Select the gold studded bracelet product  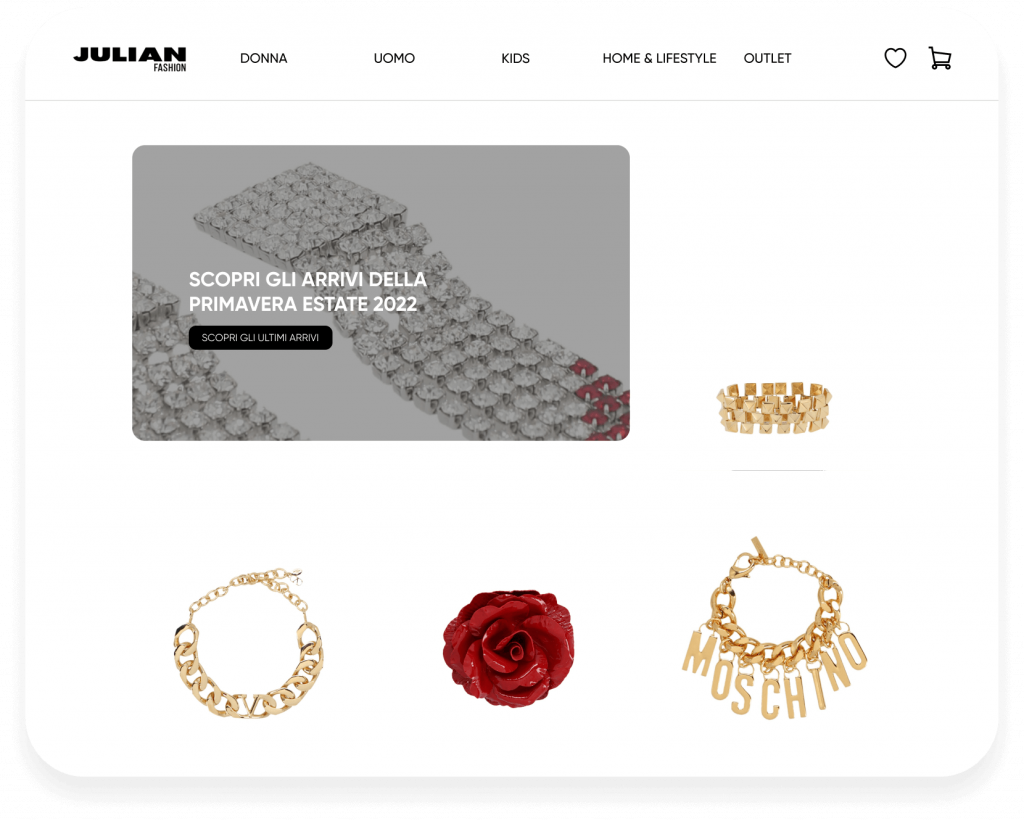[774, 408]
